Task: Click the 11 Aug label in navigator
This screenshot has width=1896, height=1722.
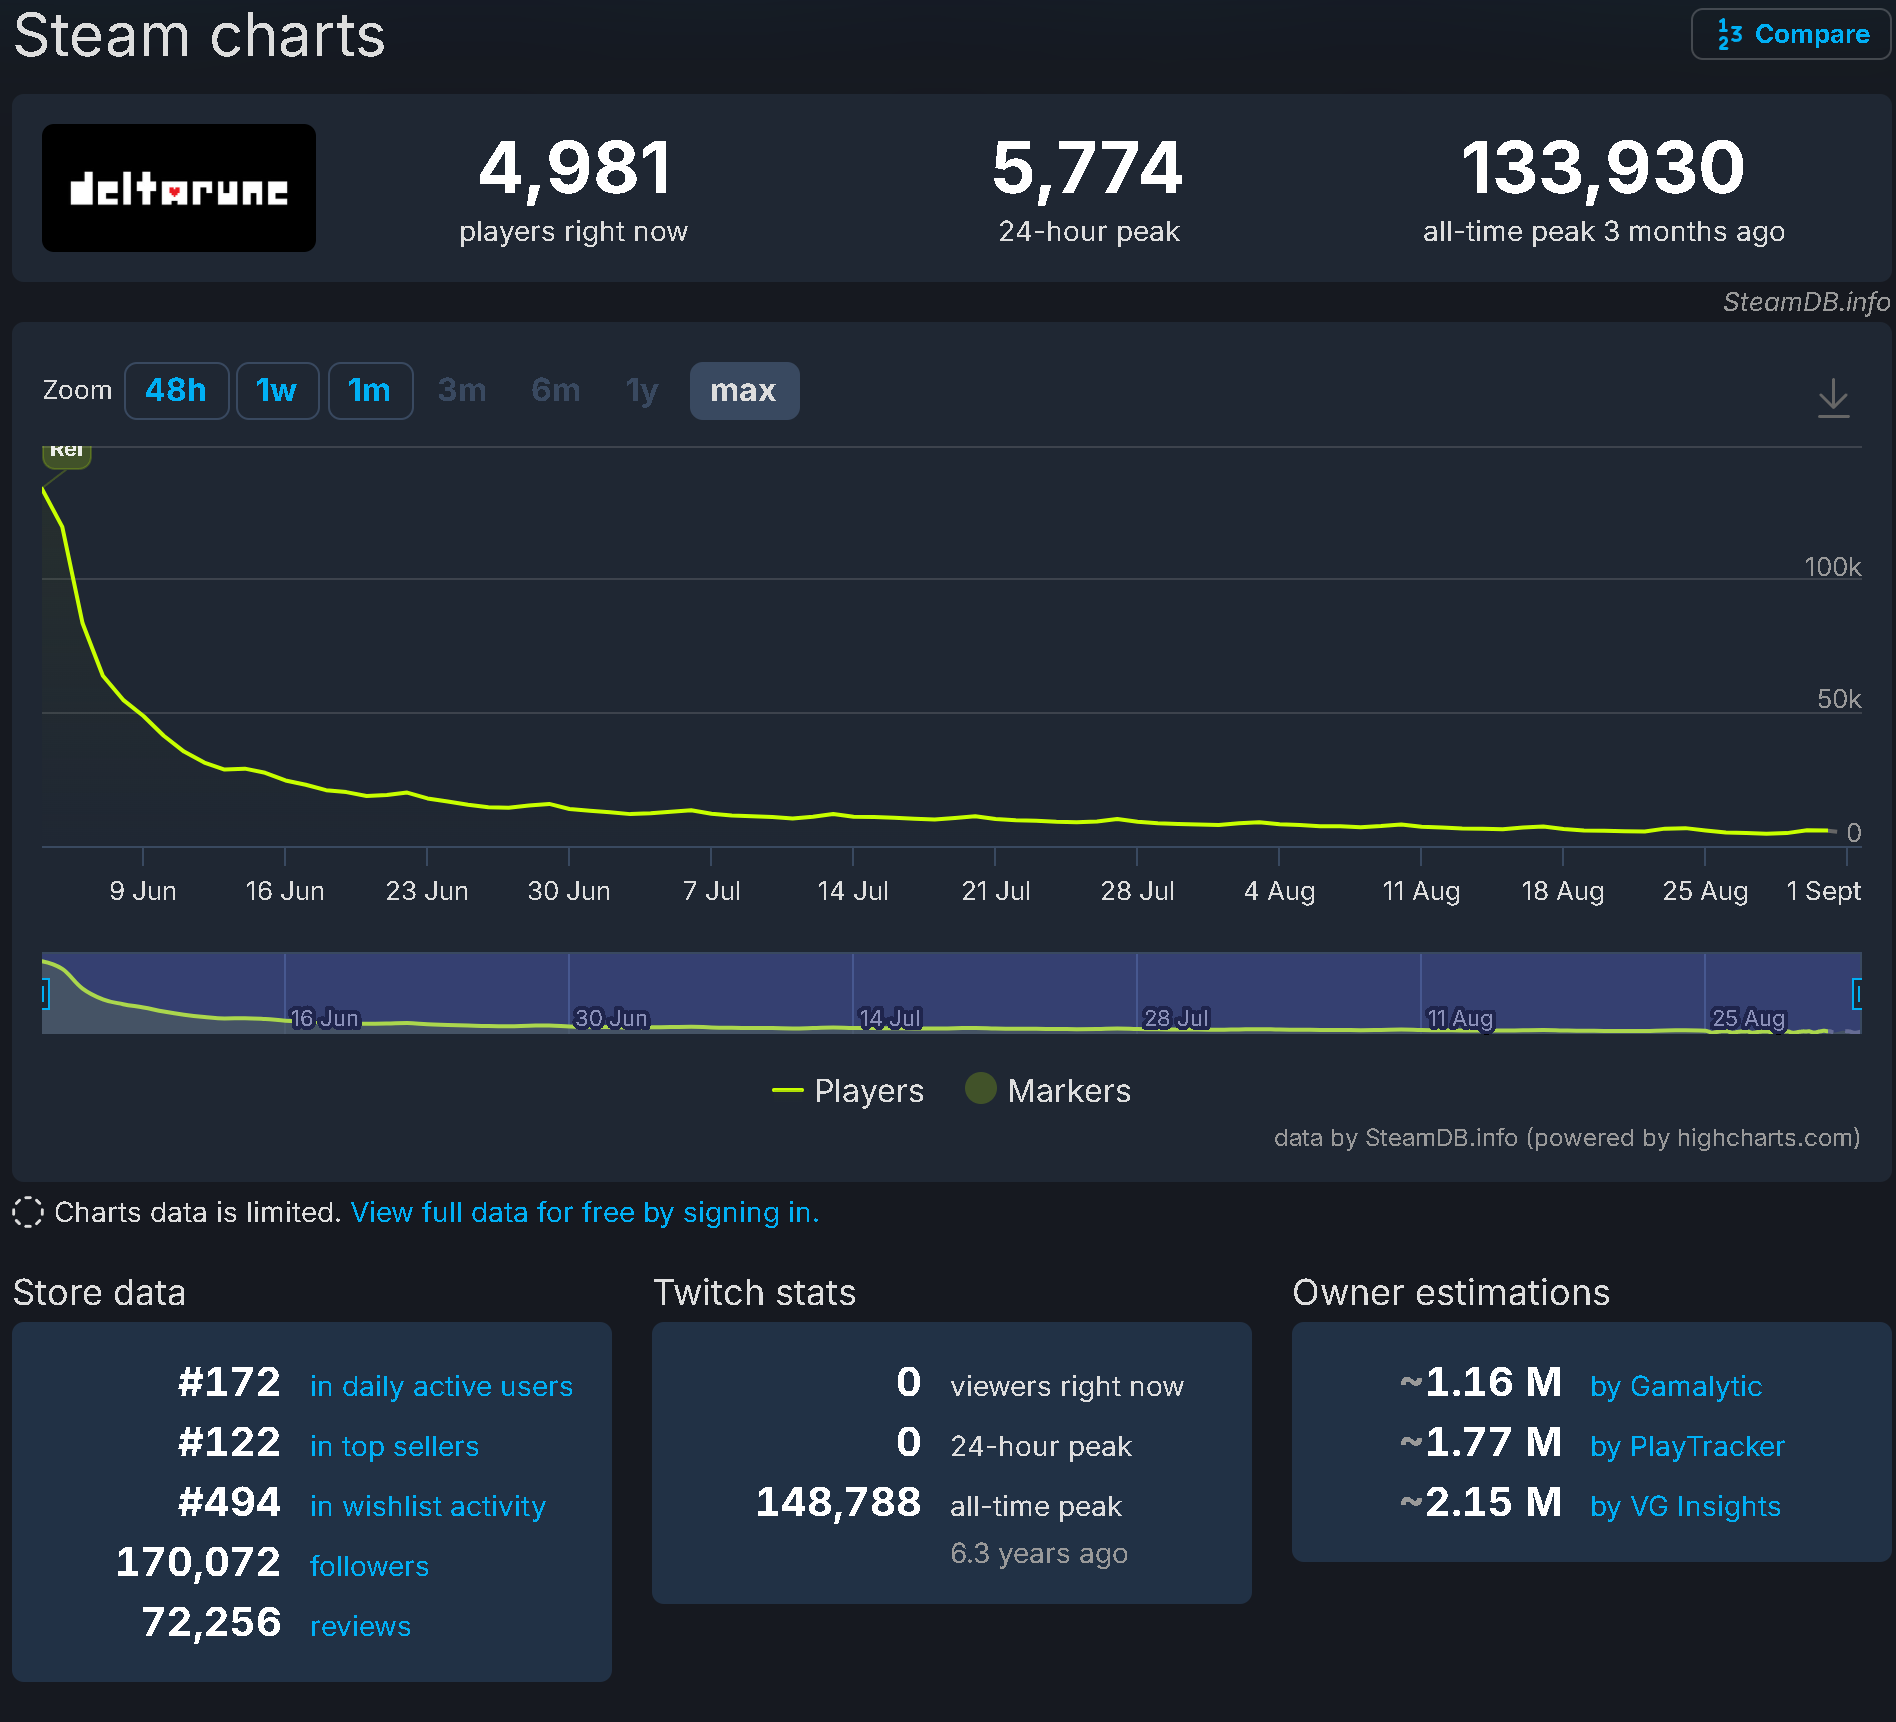Action: (1460, 1018)
